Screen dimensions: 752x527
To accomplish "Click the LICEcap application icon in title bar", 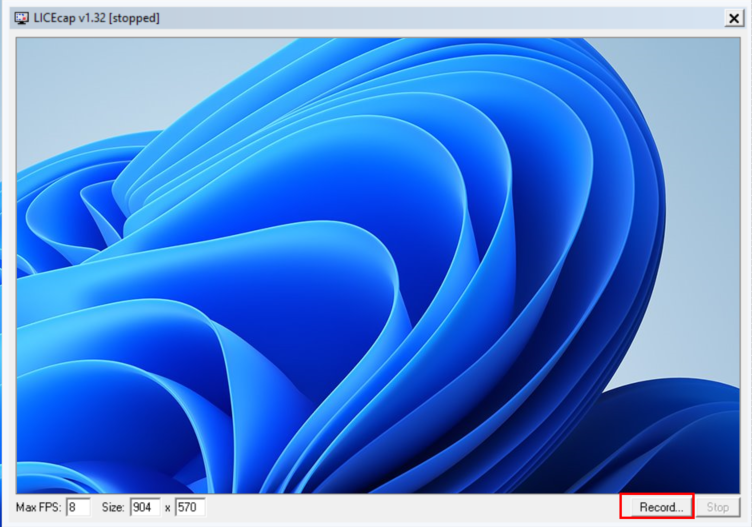I will tap(21, 18).
